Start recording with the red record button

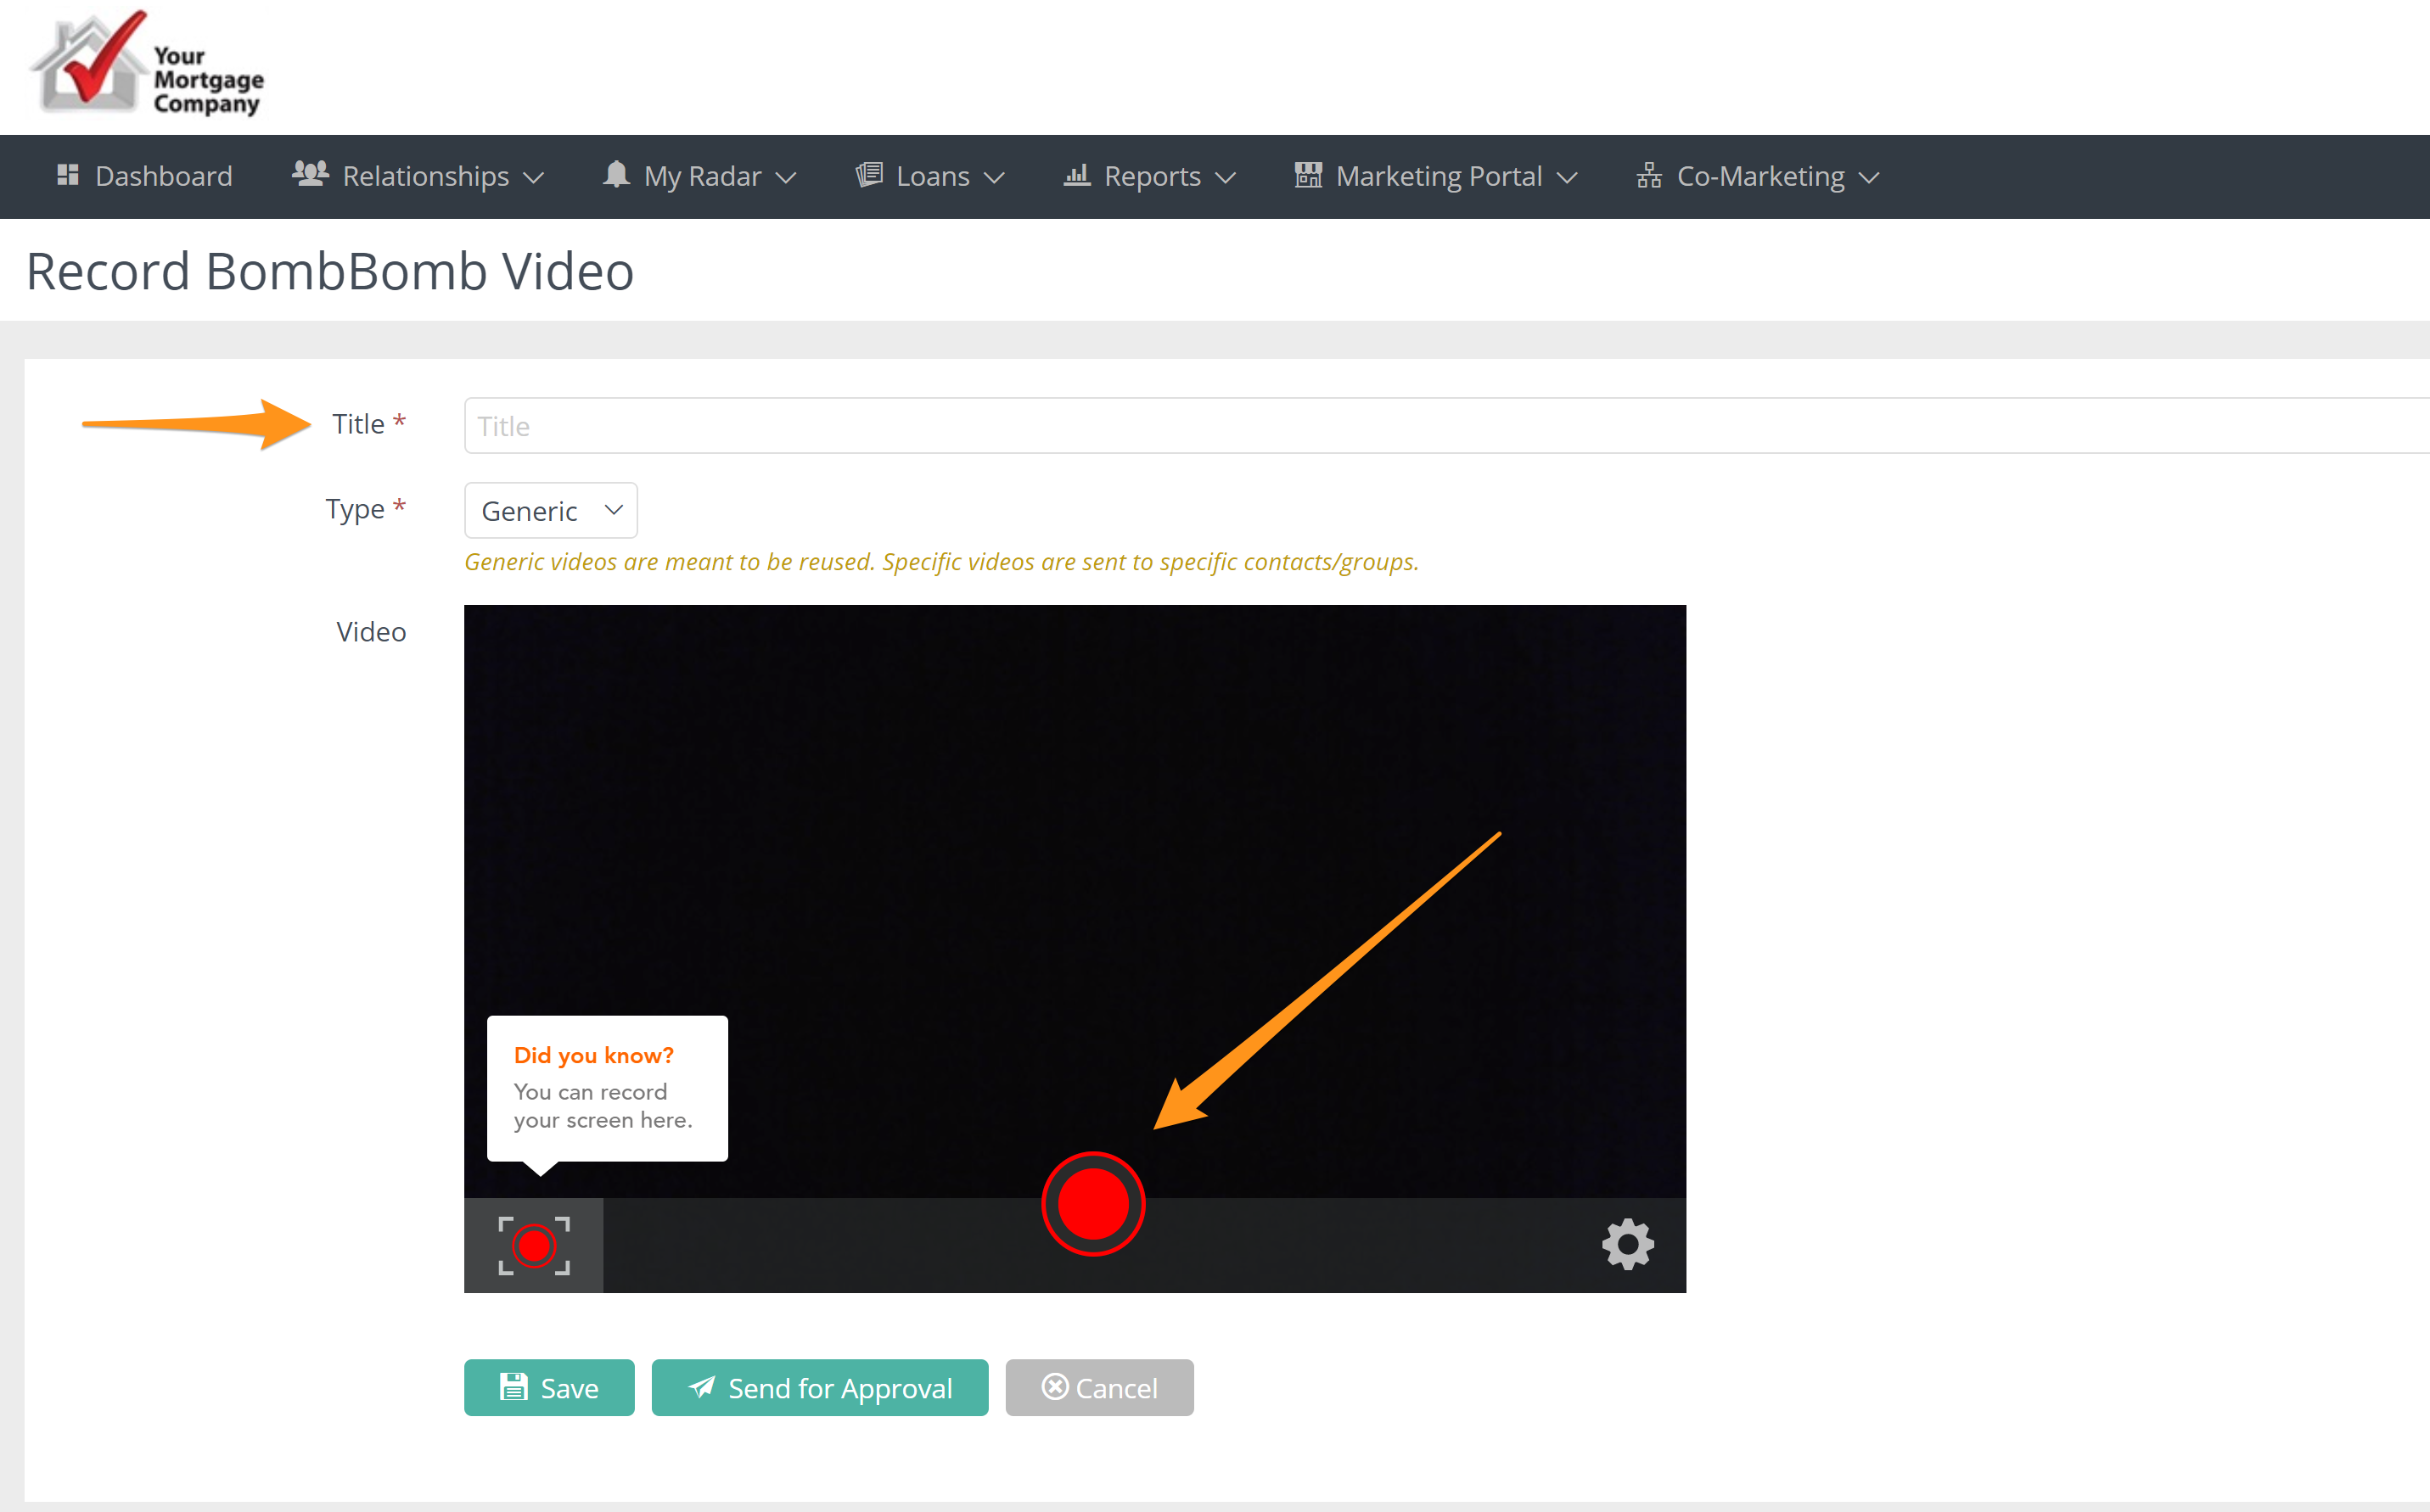point(1093,1204)
